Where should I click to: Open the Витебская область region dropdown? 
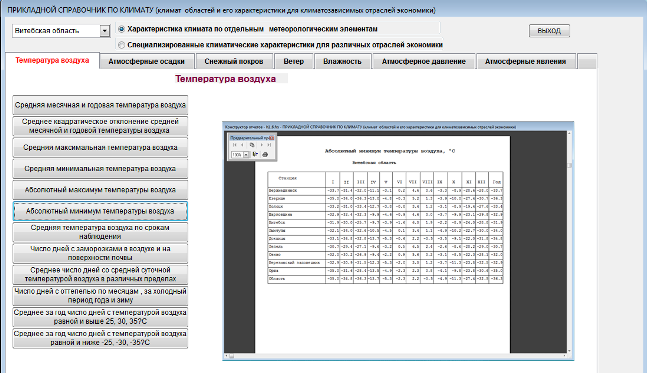[105, 31]
